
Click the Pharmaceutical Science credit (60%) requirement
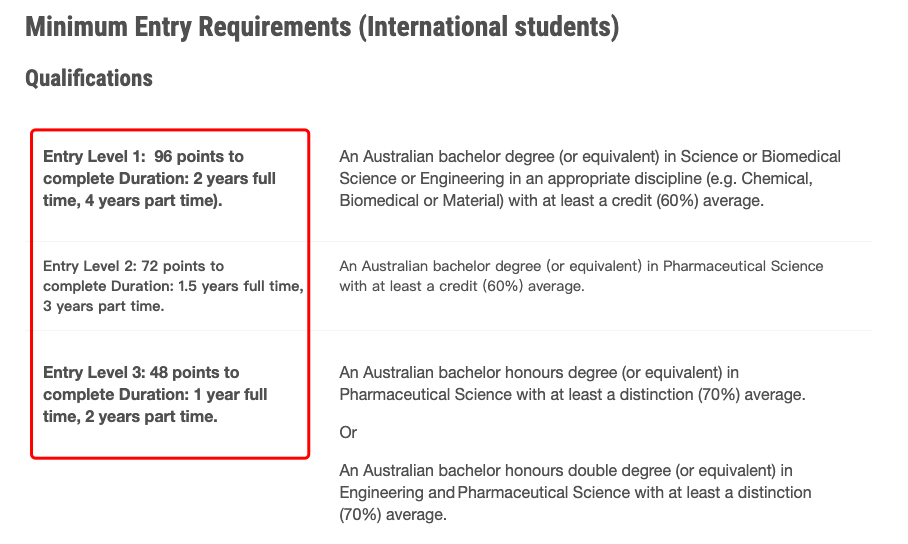point(581,276)
